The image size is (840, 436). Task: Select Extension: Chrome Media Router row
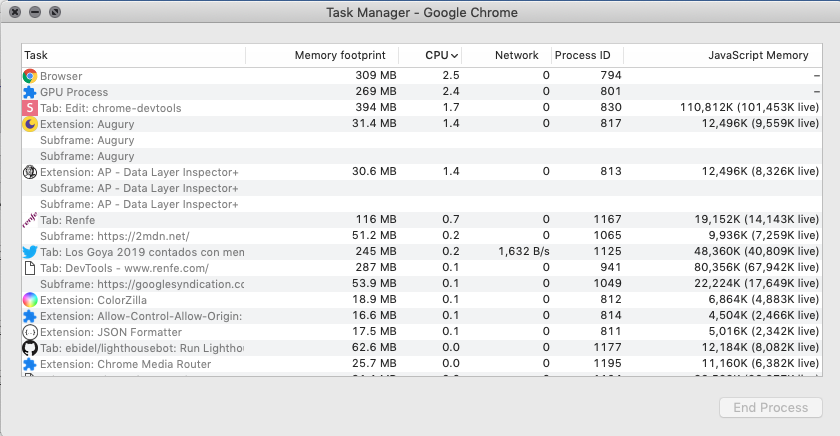coord(422,364)
